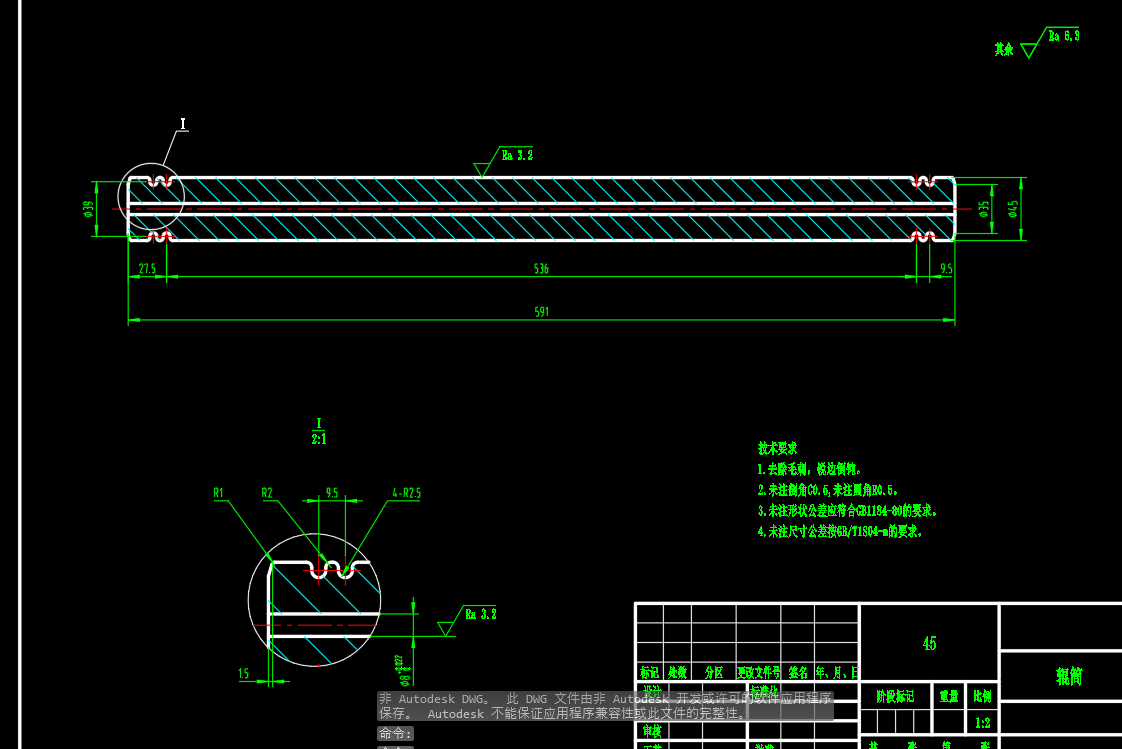This screenshot has height=749, width=1122.
Task: Click requirement line 4 about GB/T1804-m
Action: click(x=840, y=532)
